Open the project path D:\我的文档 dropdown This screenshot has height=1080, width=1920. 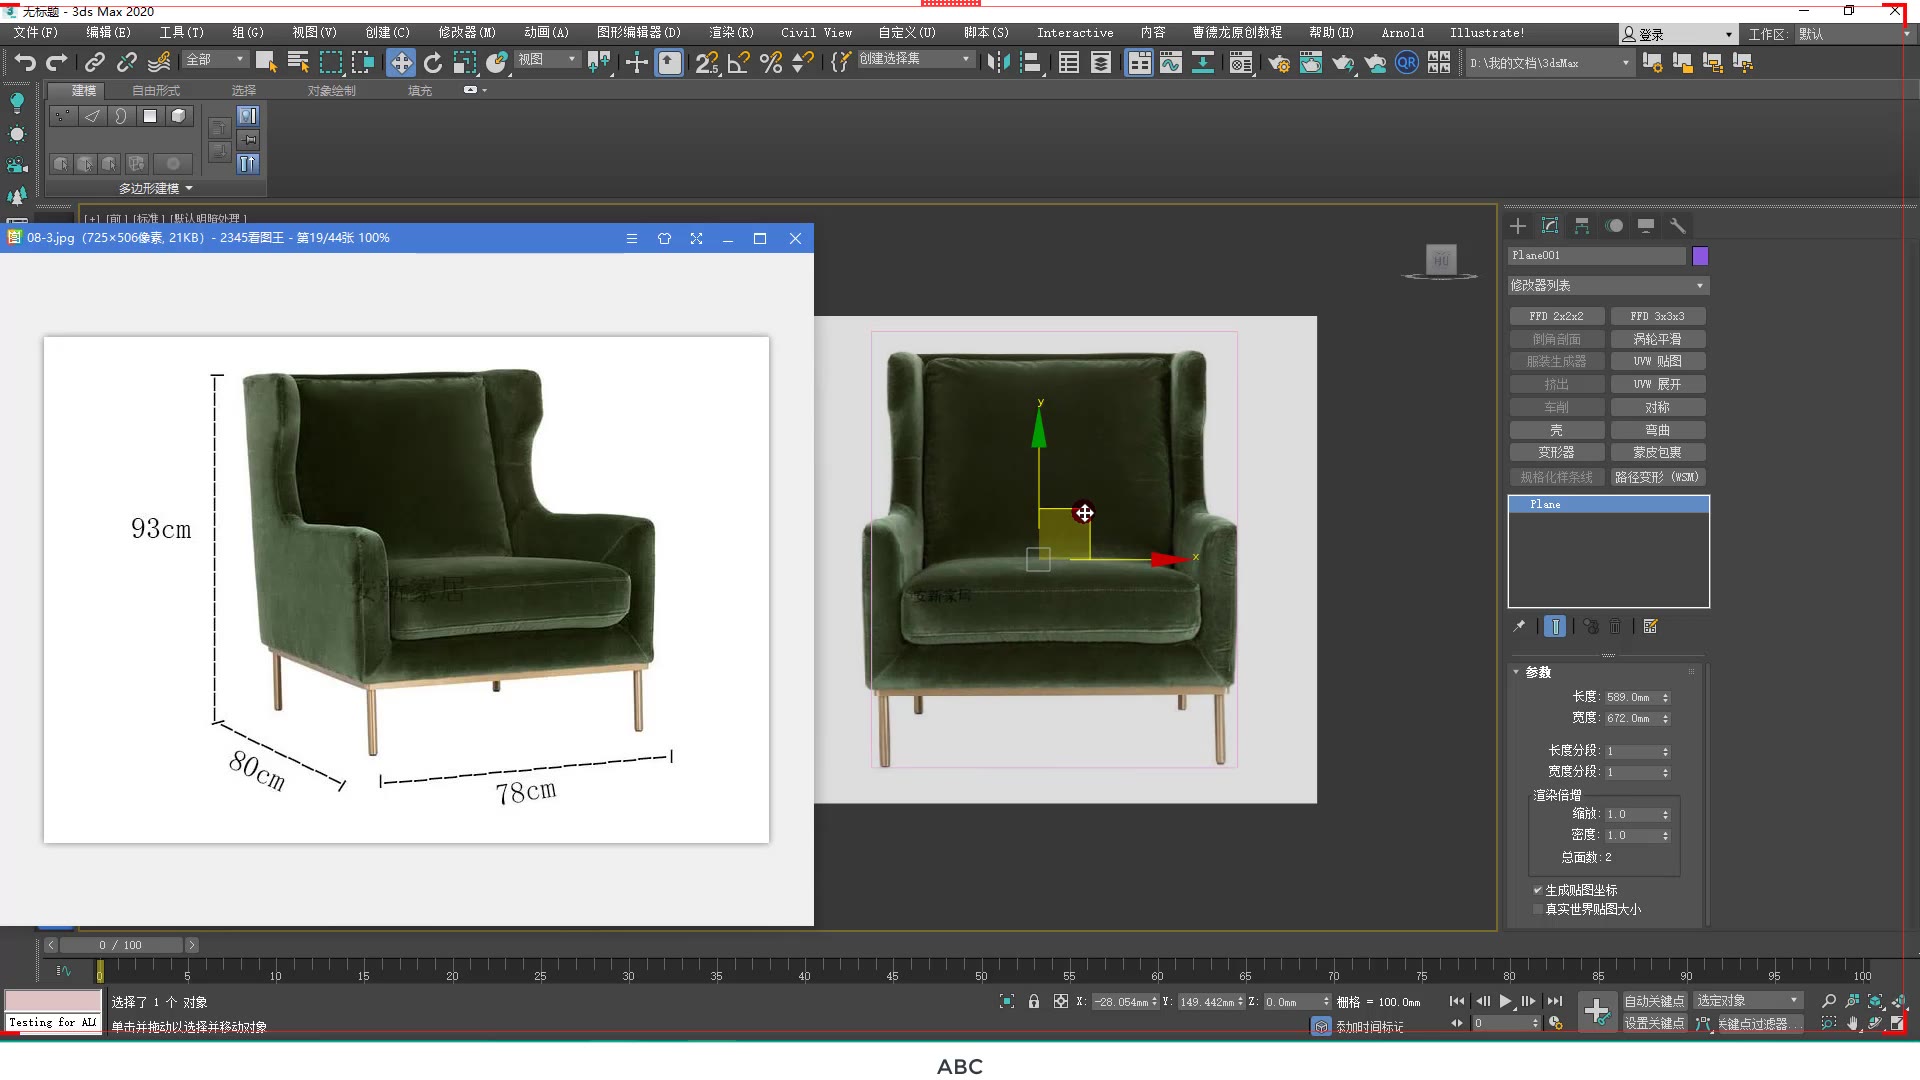pyautogui.click(x=1549, y=63)
